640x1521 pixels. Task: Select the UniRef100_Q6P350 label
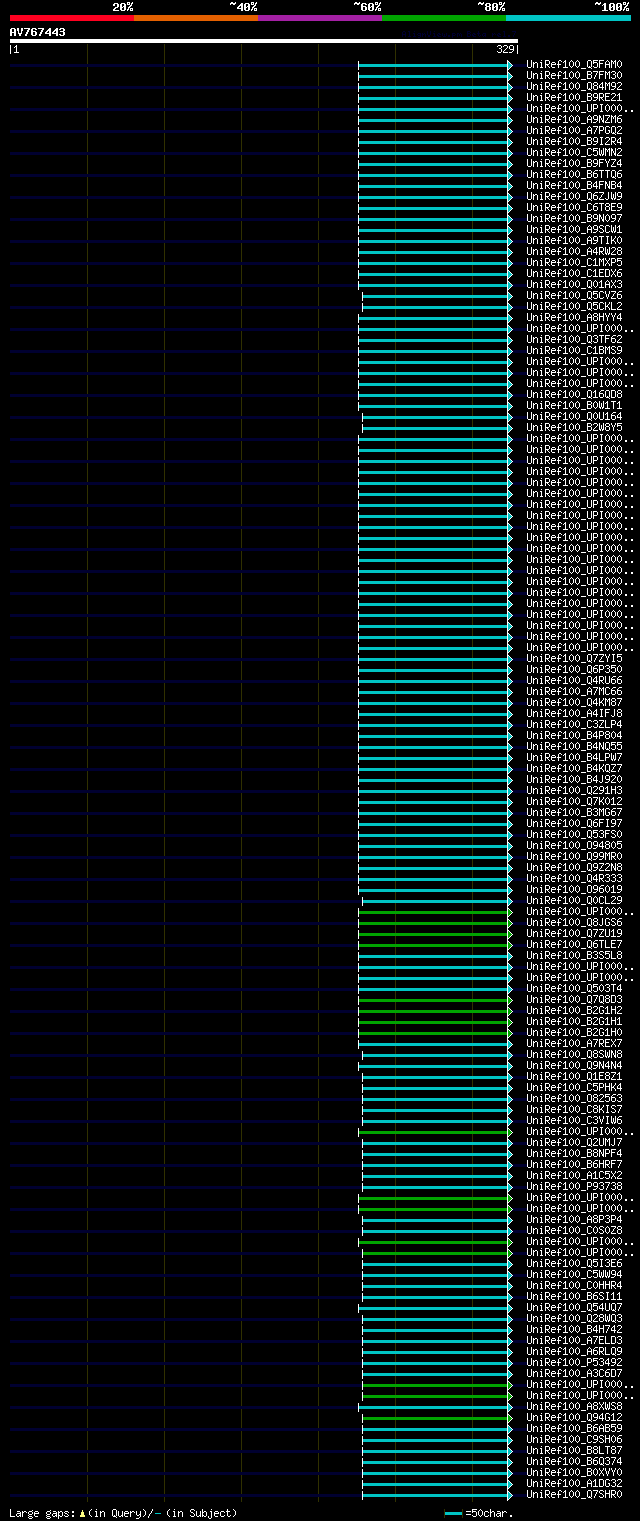coord(574,670)
